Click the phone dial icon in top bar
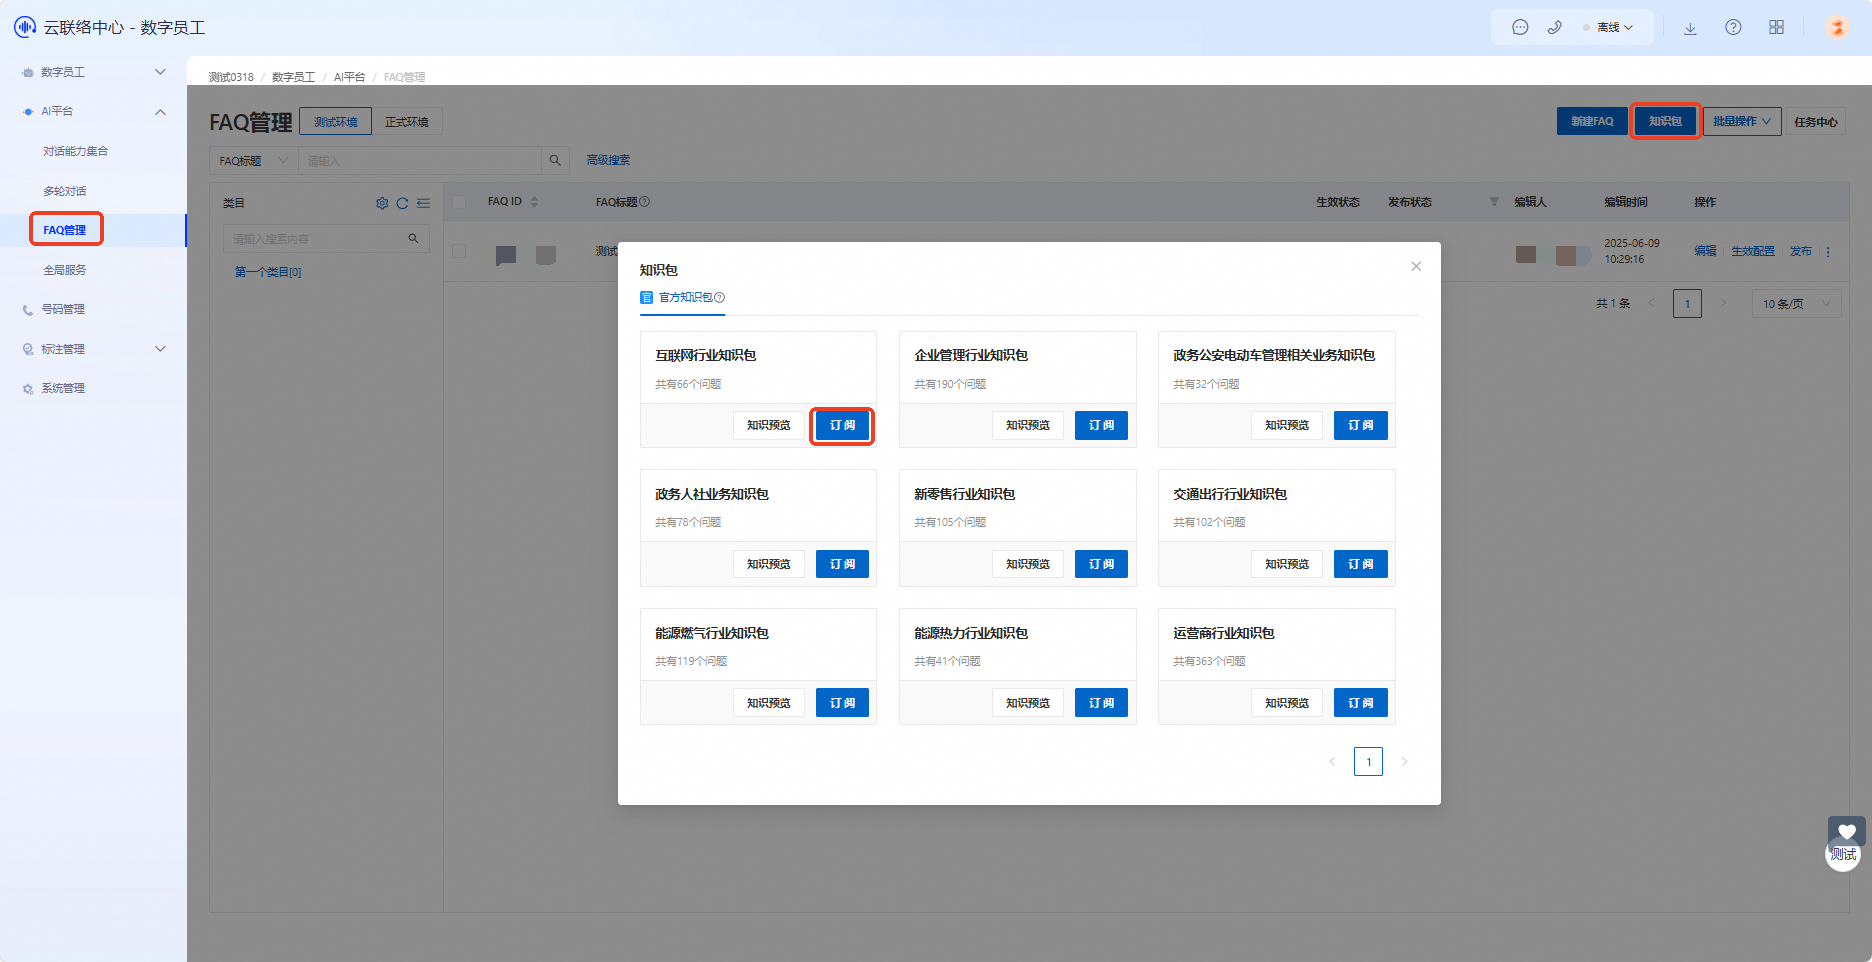Screen dimensions: 1872x962 (x=1554, y=27)
